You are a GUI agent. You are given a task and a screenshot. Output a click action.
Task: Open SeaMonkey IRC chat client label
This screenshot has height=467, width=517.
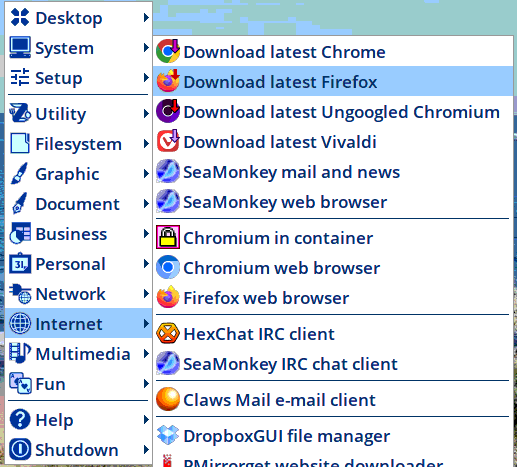[x=291, y=364]
